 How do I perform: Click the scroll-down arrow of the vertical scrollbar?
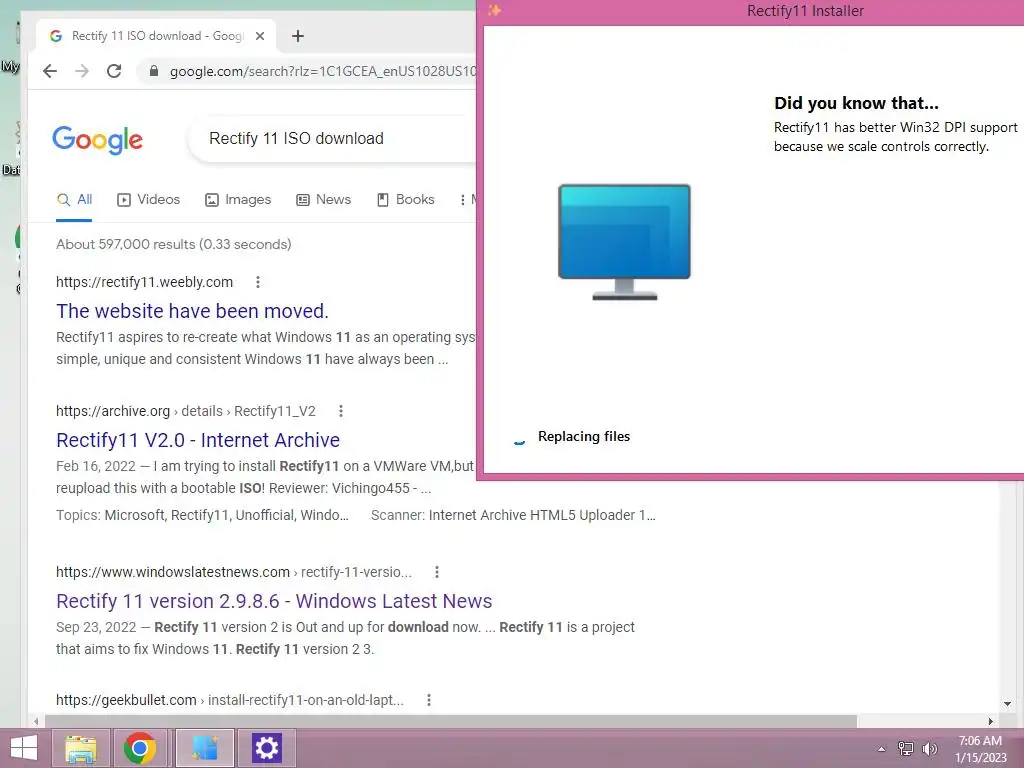pyautogui.click(x=1007, y=704)
